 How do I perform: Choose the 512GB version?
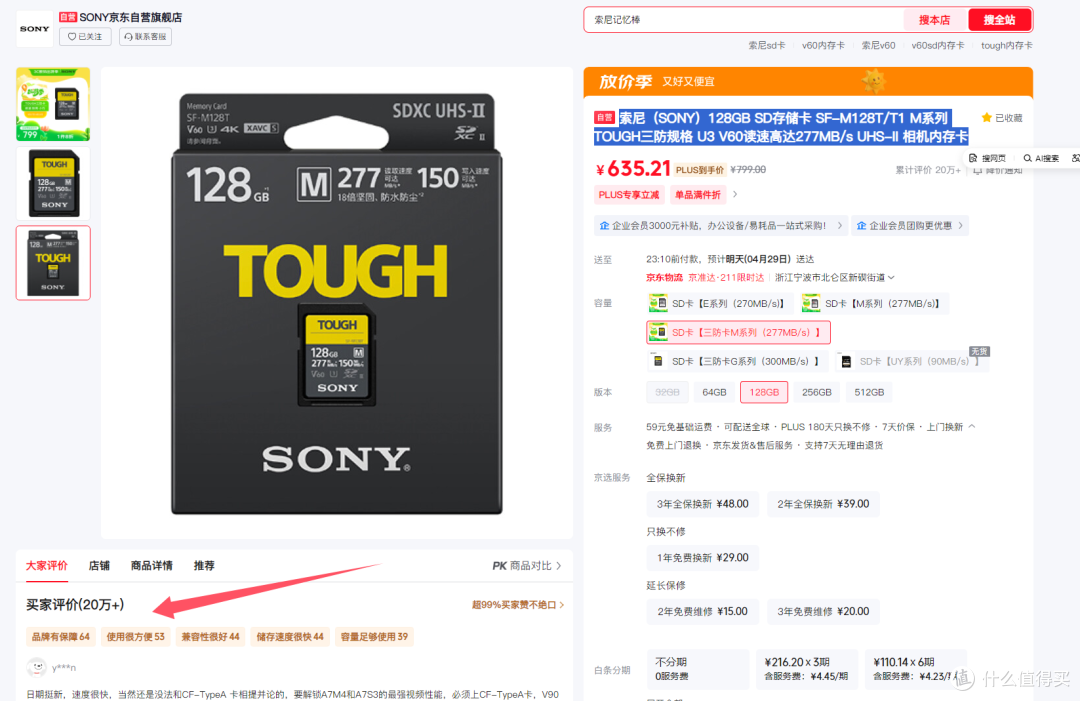pos(869,393)
